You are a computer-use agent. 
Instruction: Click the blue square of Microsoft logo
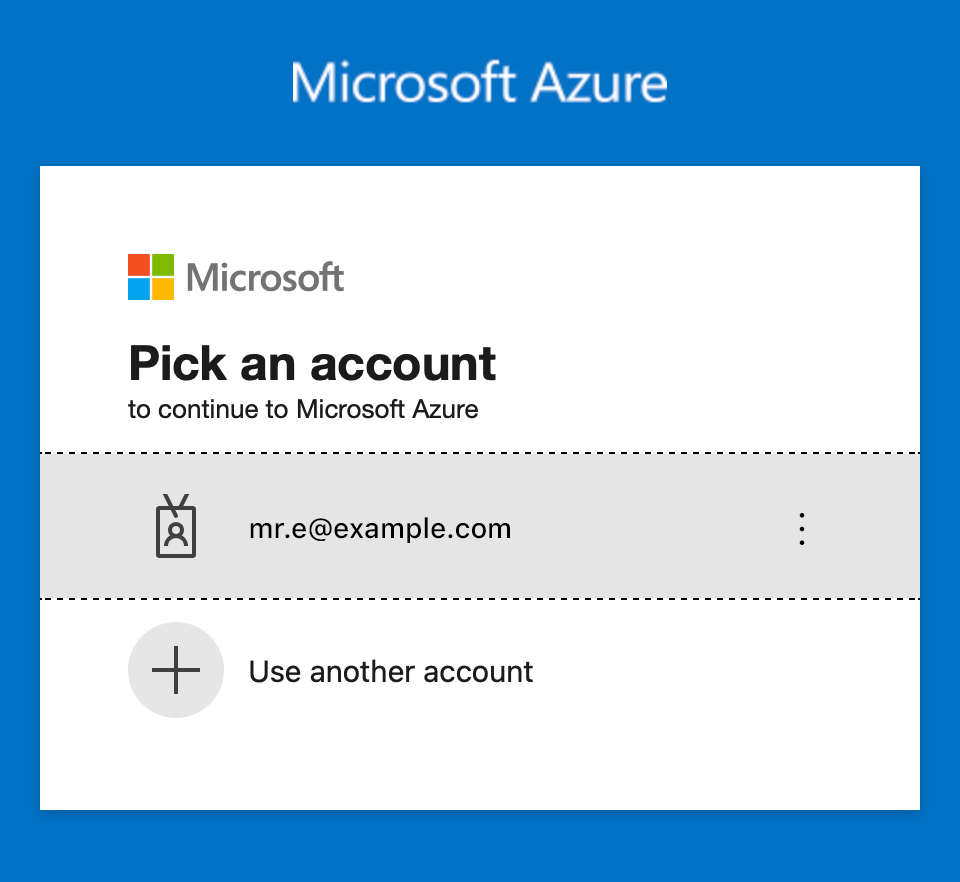pyautogui.click(x=139, y=289)
